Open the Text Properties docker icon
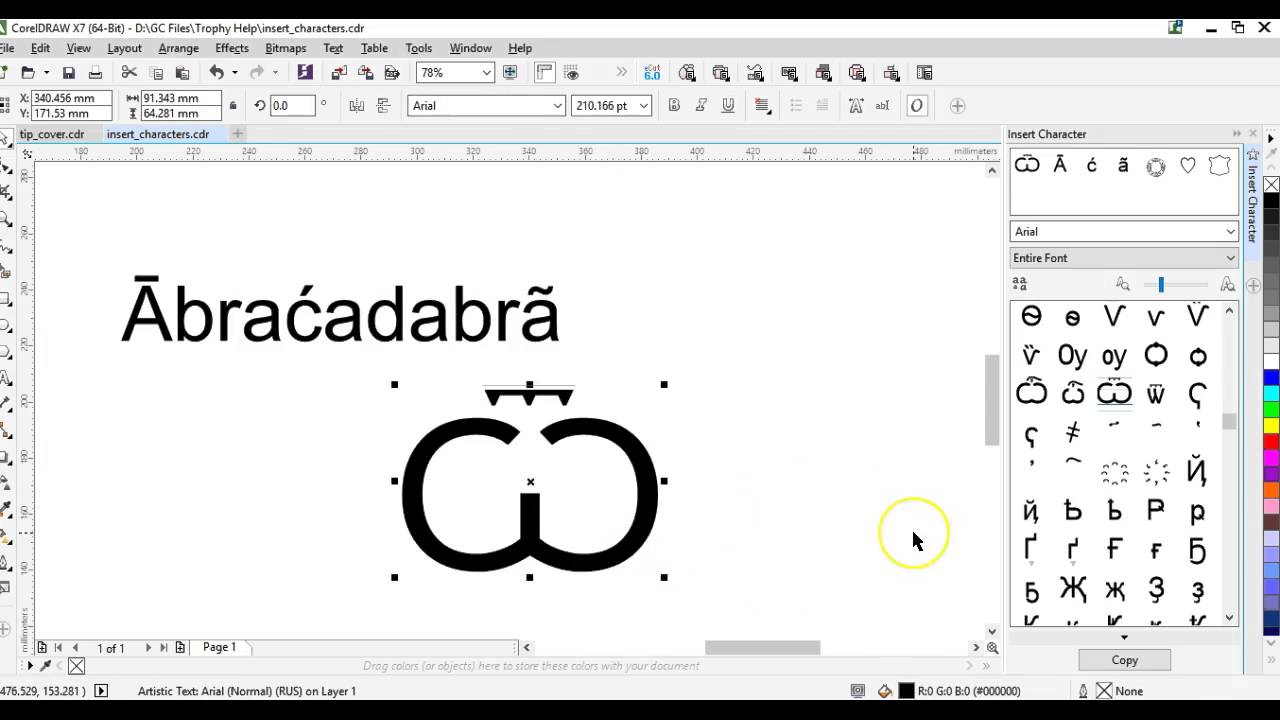Viewport: 1280px width, 720px height. [x=855, y=106]
